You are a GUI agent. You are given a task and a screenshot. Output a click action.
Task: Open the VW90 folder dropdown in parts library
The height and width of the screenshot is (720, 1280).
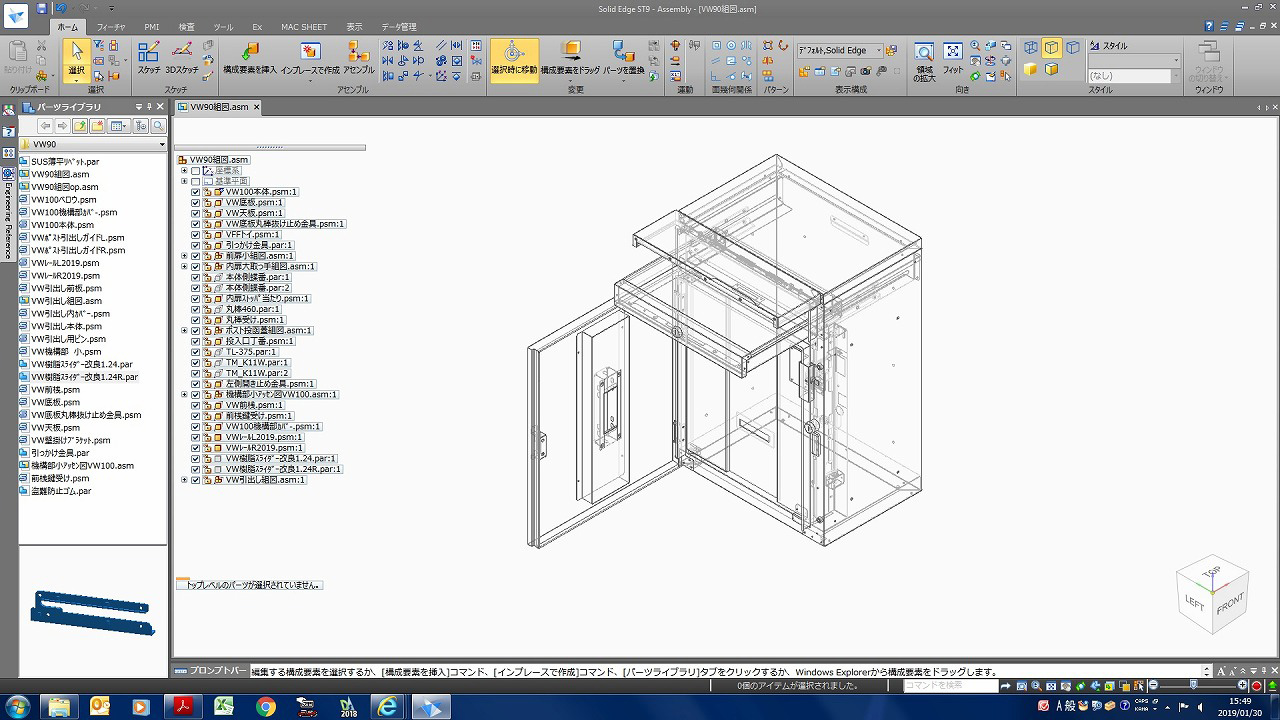tap(162, 145)
